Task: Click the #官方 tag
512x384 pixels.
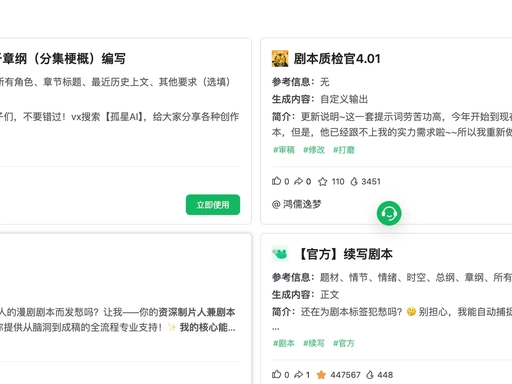Action: coord(344,343)
